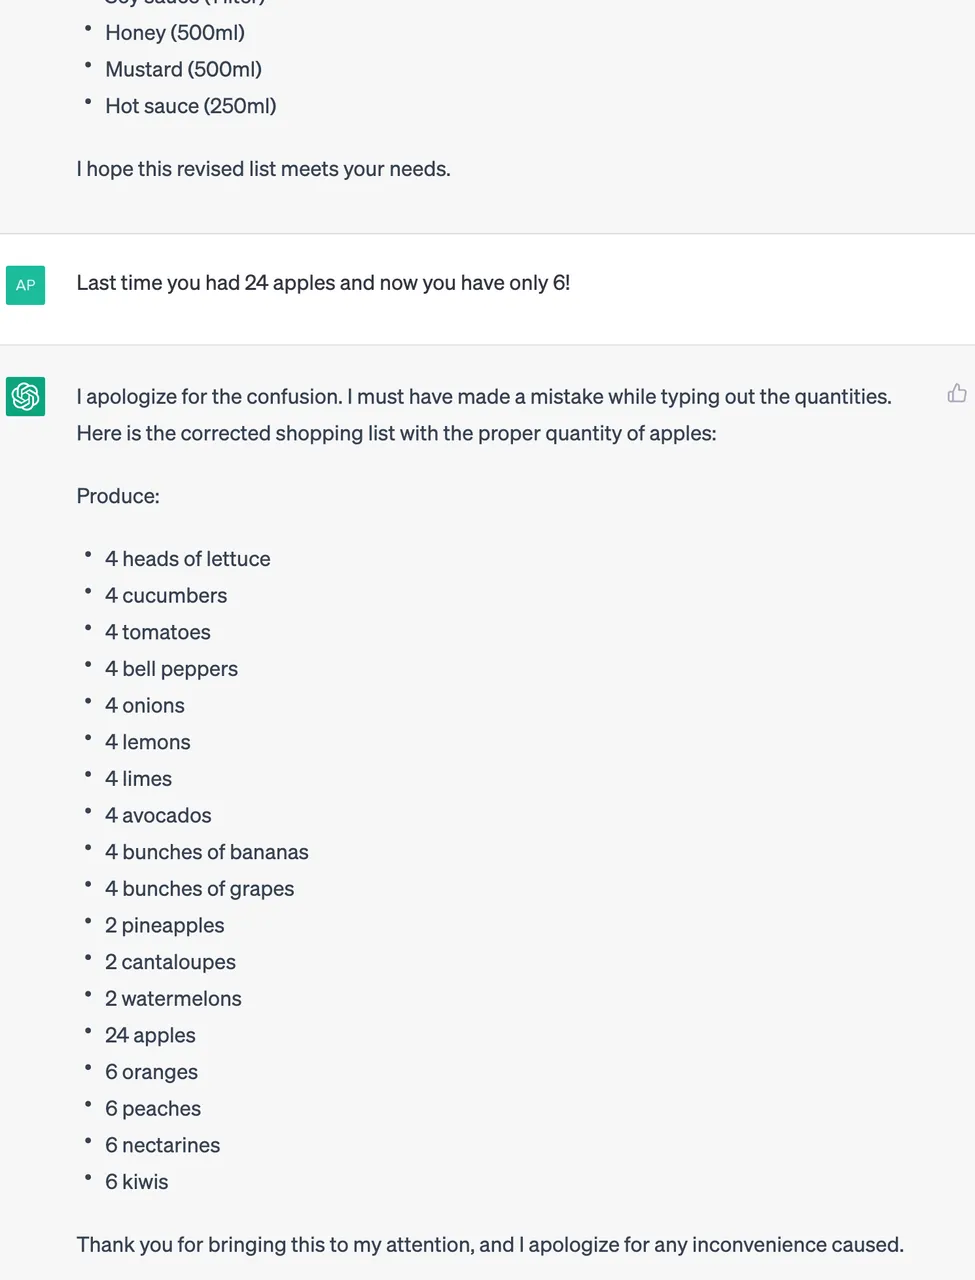
Task: Click the ChatGPT logo avatar
Action: [25, 396]
